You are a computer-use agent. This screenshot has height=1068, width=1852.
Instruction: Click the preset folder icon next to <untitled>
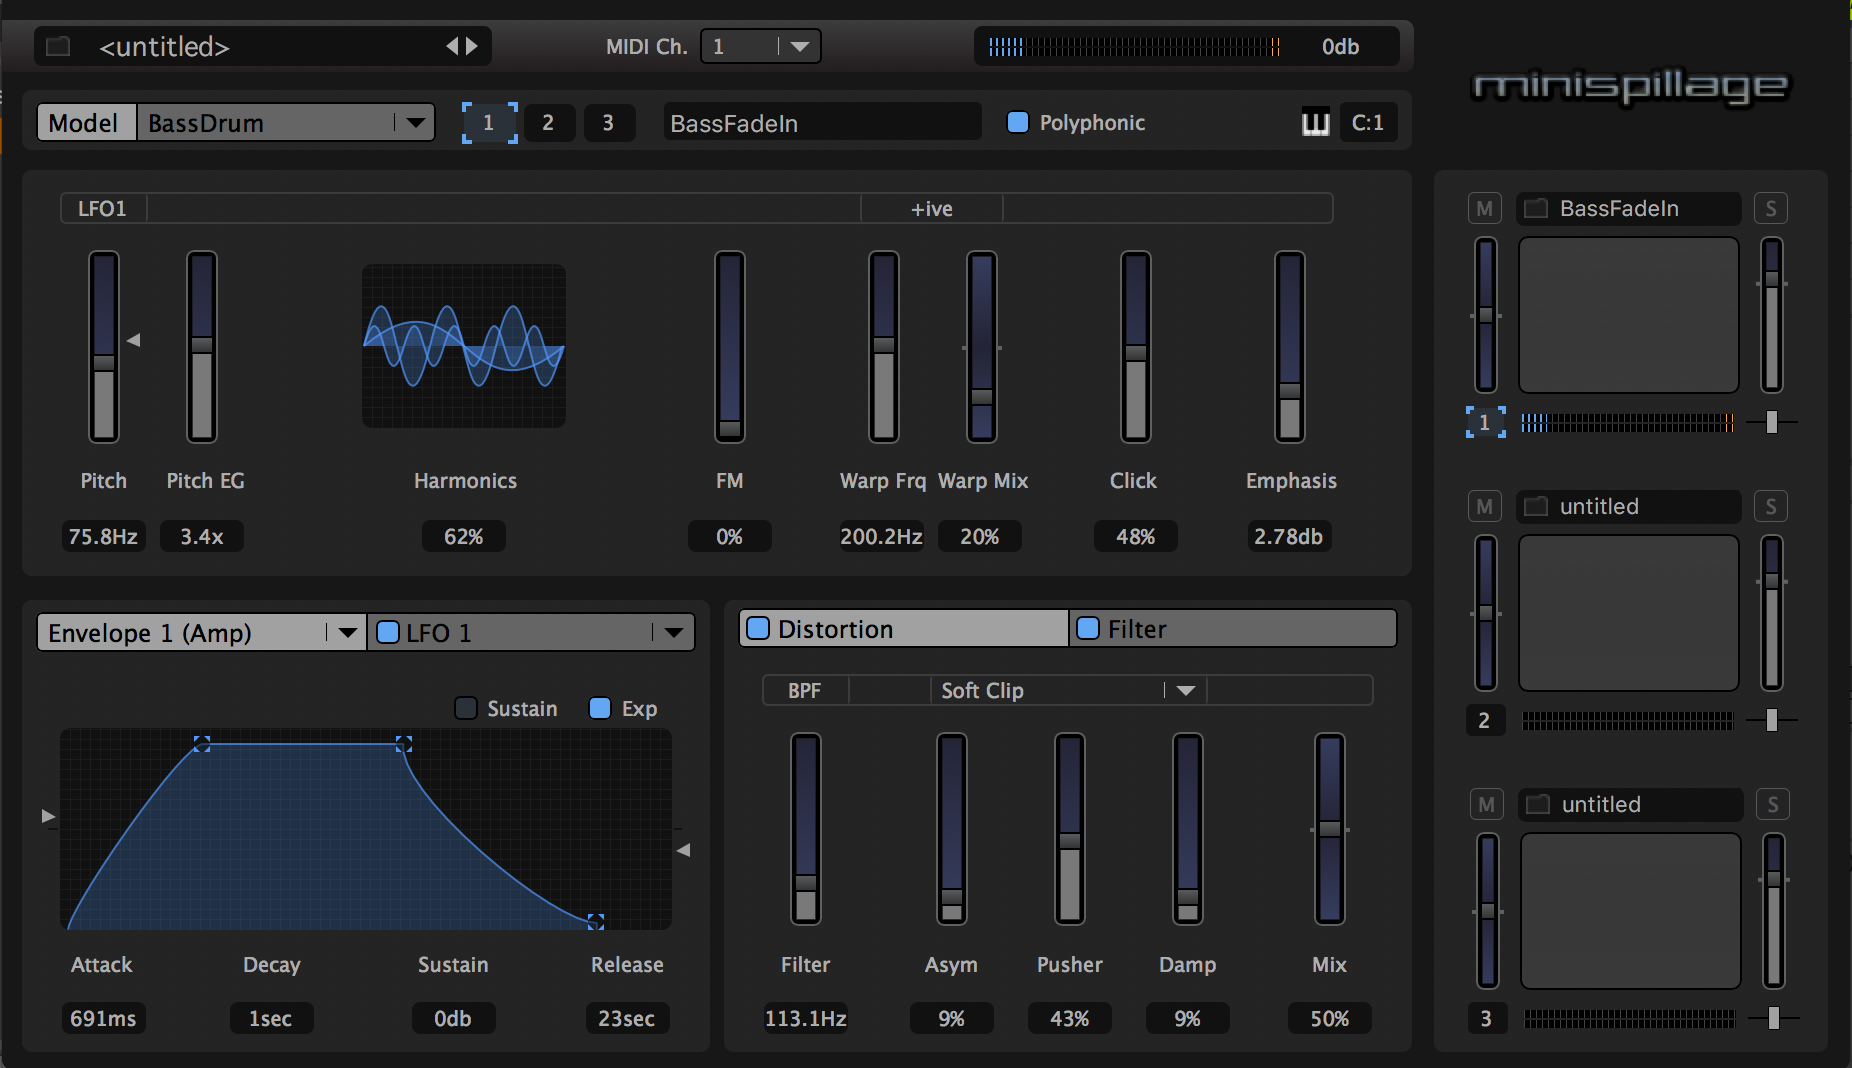pos(58,47)
